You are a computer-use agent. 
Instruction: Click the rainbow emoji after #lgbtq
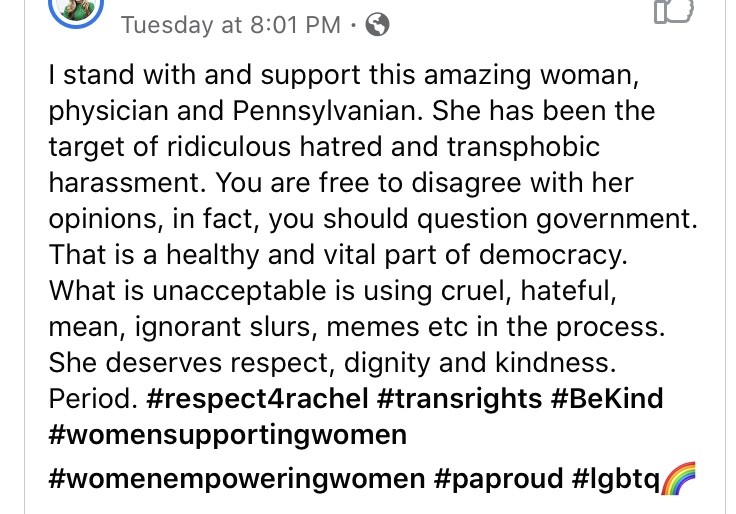(677, 480)
